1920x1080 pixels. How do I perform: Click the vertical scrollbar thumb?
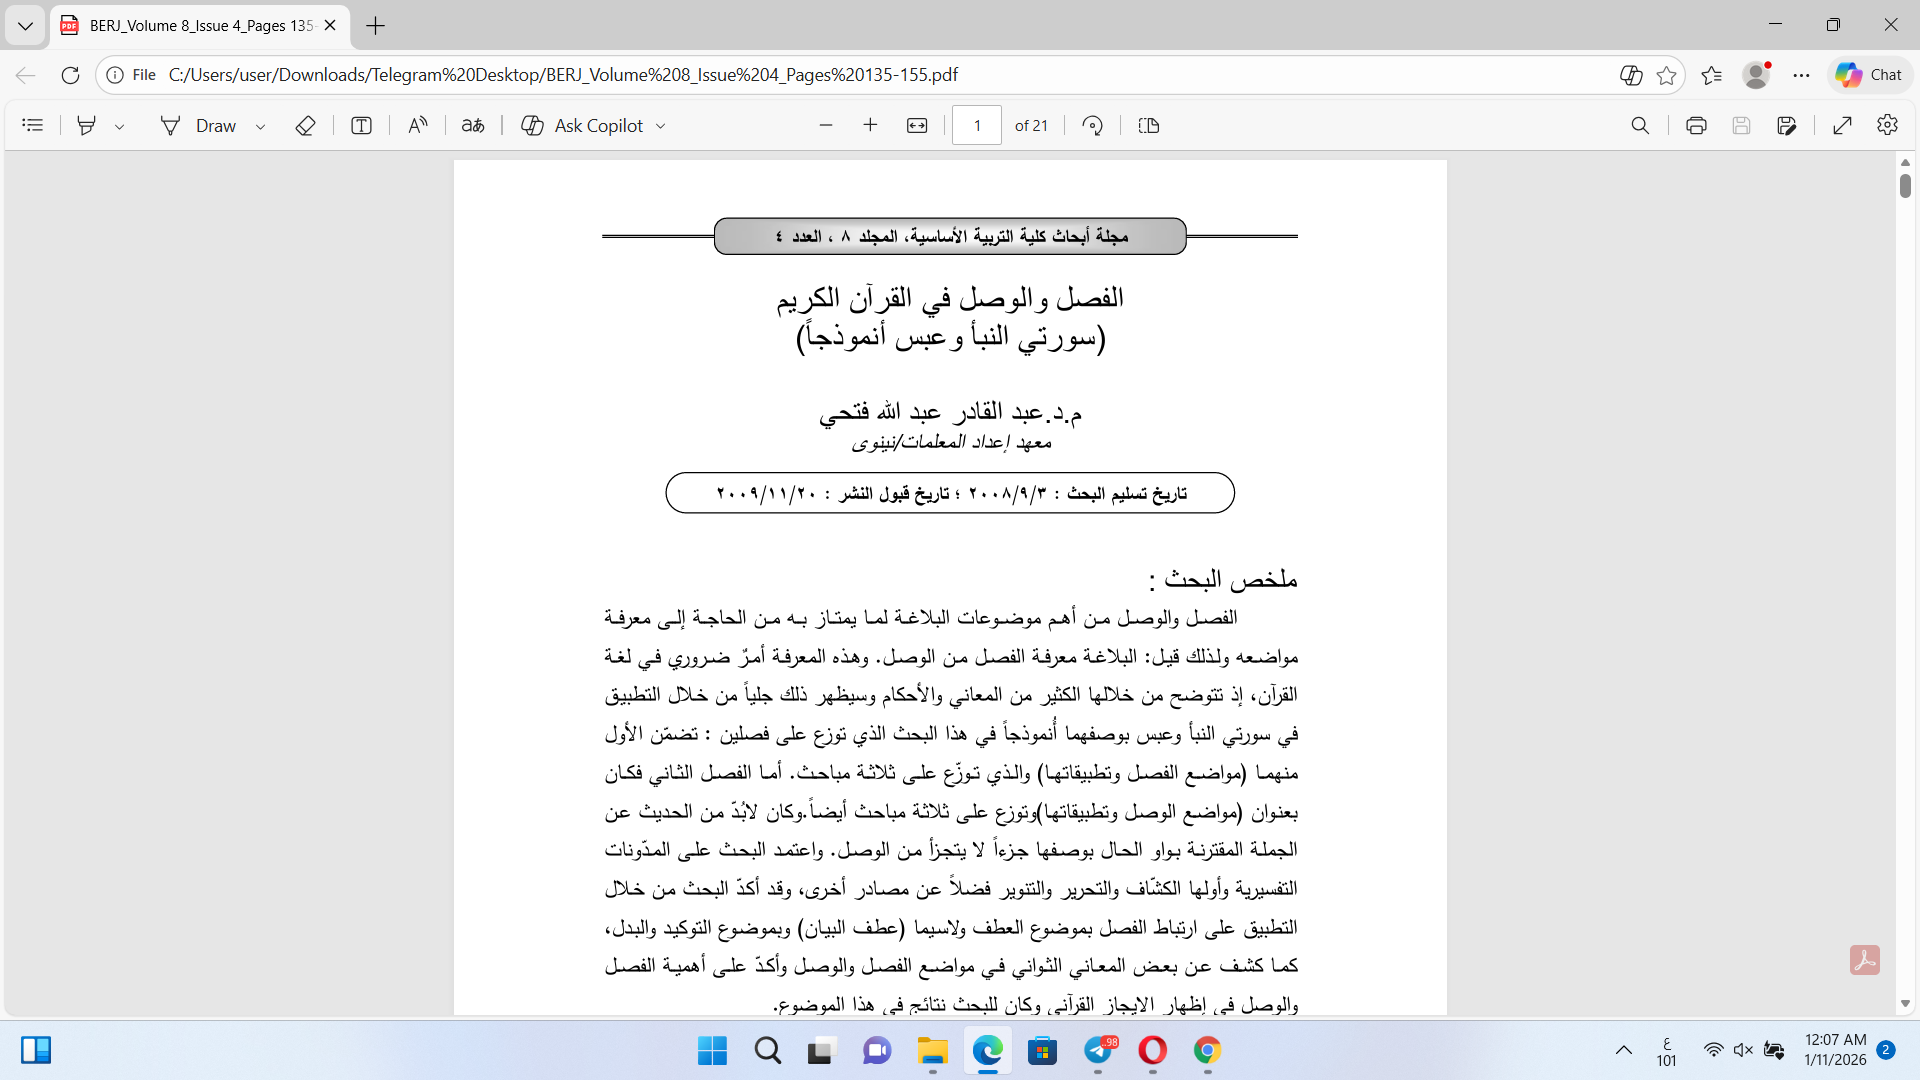pos(1905,185)
